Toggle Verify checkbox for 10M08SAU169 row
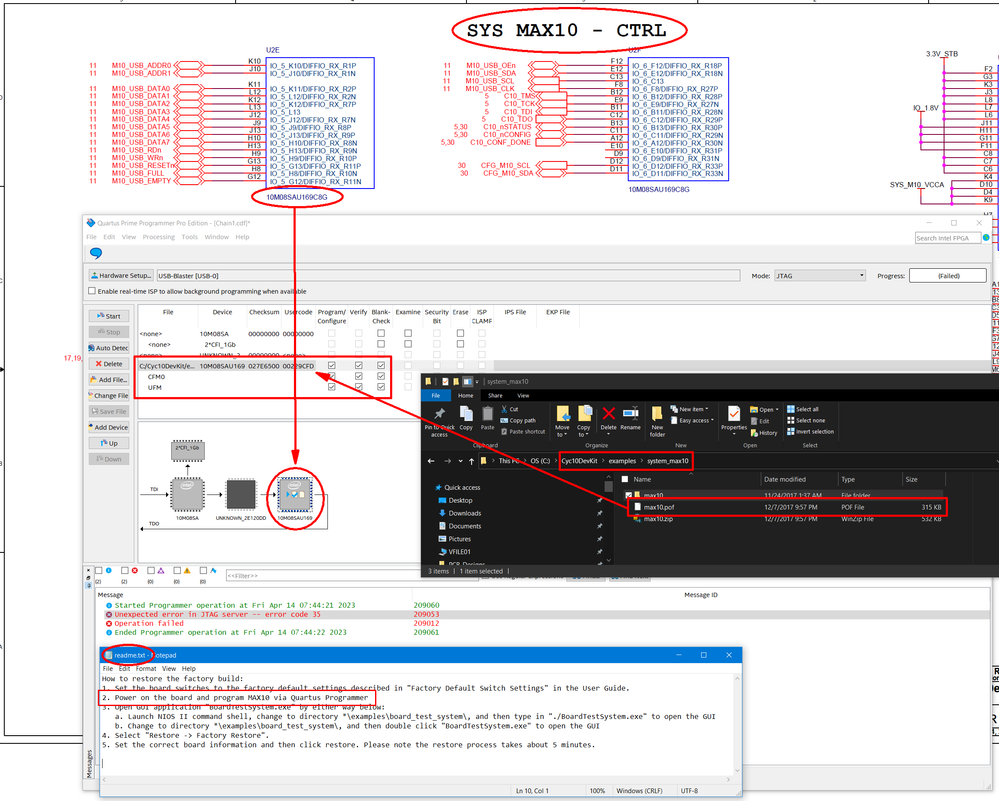 pyautogui.click(x=359, y=365)
